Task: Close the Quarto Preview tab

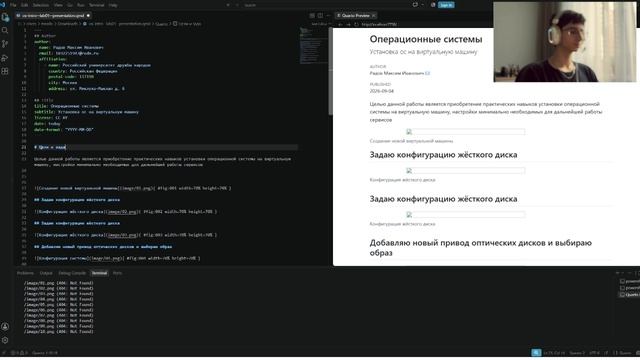Action: [374, 16]
